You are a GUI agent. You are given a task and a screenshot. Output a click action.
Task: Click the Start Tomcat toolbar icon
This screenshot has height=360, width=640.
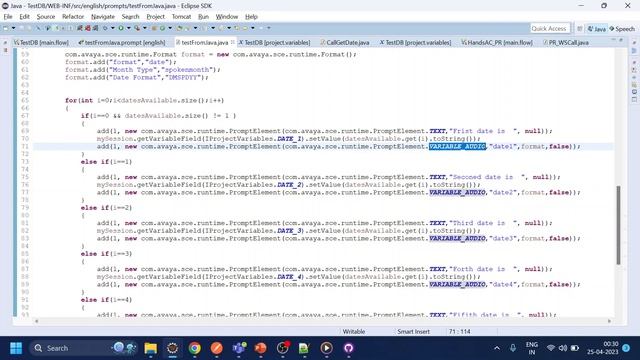80,28
